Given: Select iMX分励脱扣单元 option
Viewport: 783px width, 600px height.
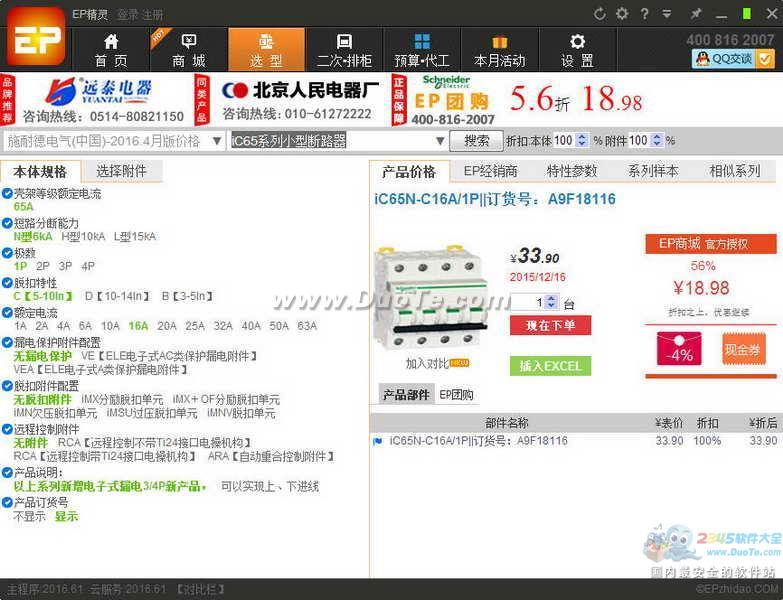Looking at the screenshot, I should (x=122, y=399).
